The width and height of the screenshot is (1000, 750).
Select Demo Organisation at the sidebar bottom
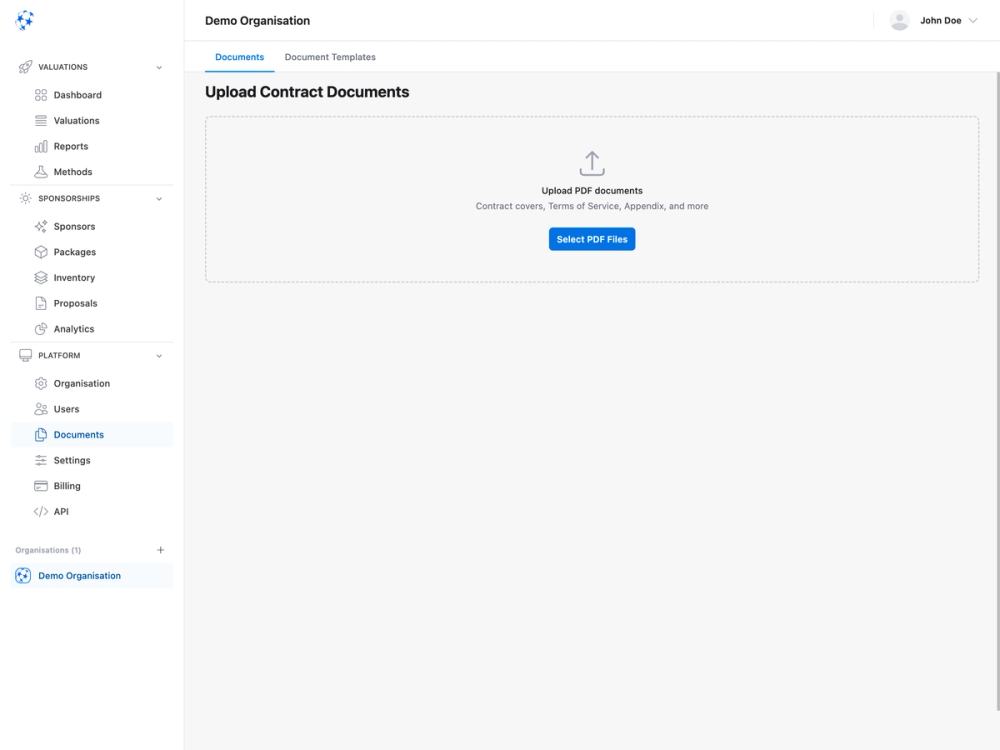coord(78,575)
